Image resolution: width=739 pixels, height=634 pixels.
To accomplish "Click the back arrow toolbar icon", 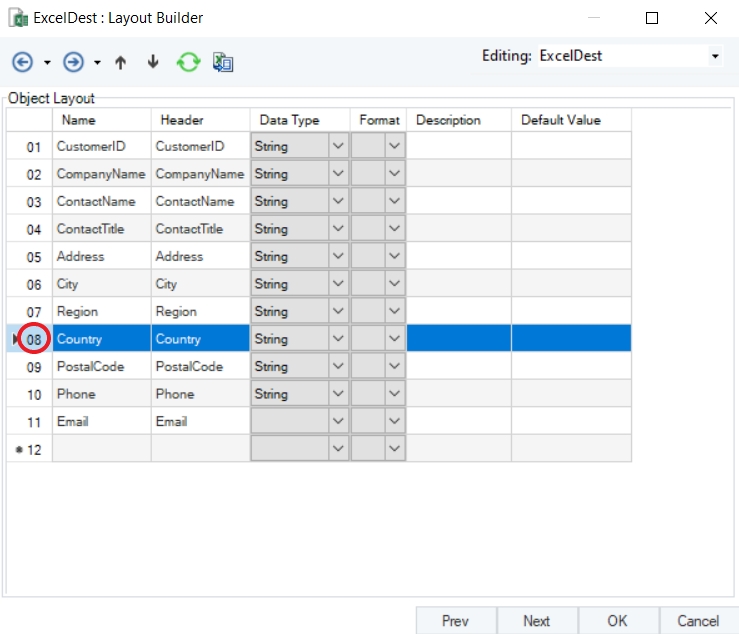I will point(22,62).
